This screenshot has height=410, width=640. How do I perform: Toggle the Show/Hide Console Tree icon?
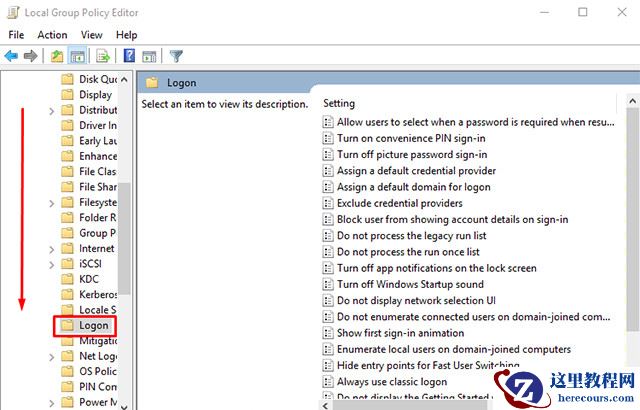pos(78,55)
